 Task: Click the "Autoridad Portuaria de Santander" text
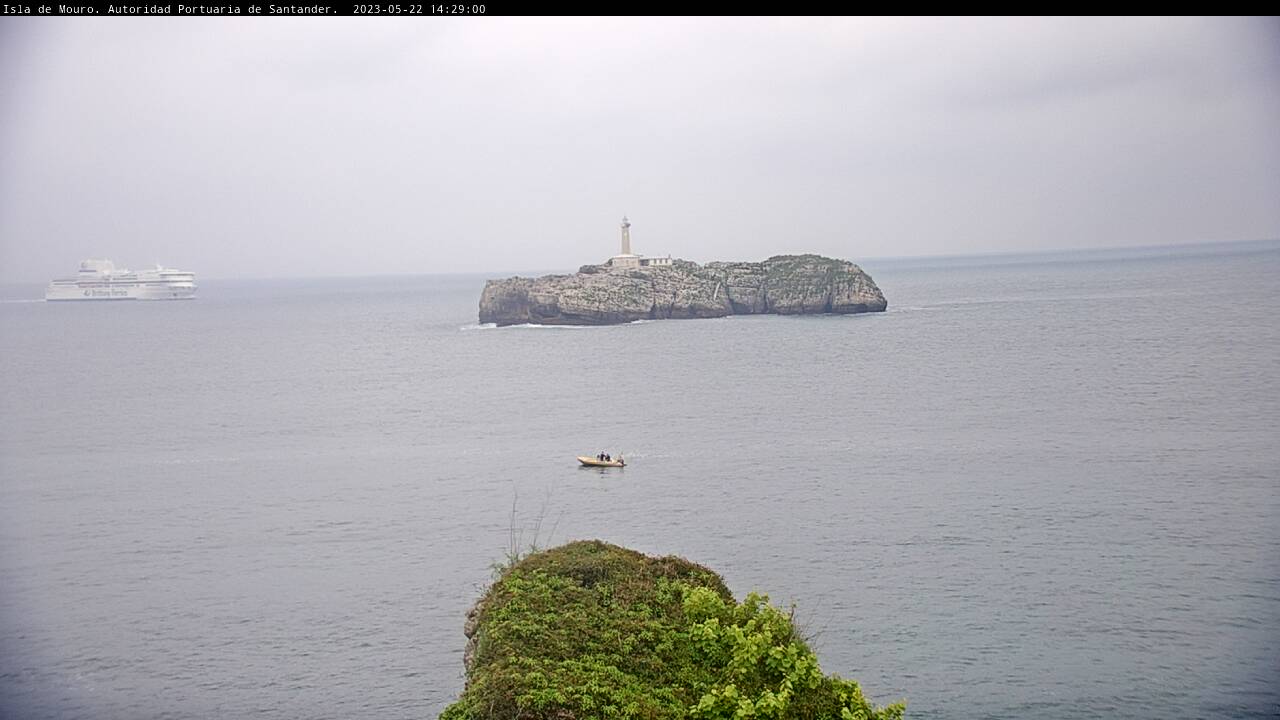(x=221, y=9)
